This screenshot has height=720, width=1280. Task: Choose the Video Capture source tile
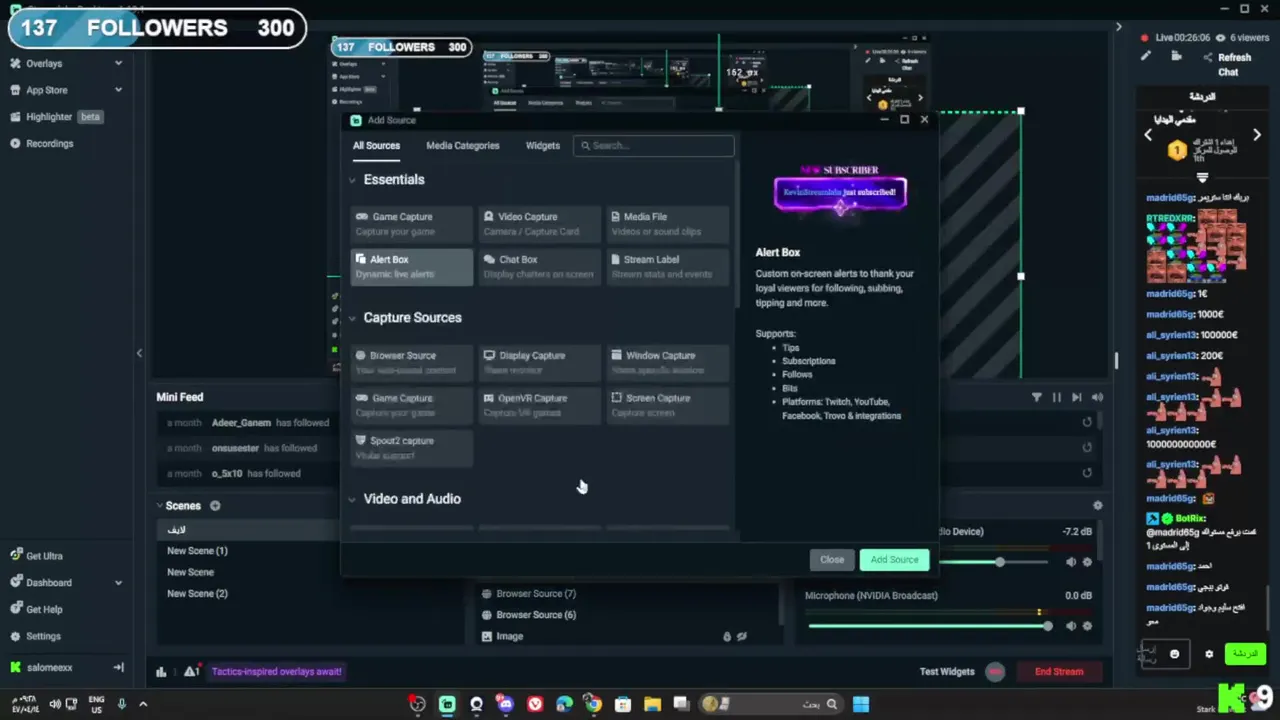pyautogui.click(x=539, y=224)
